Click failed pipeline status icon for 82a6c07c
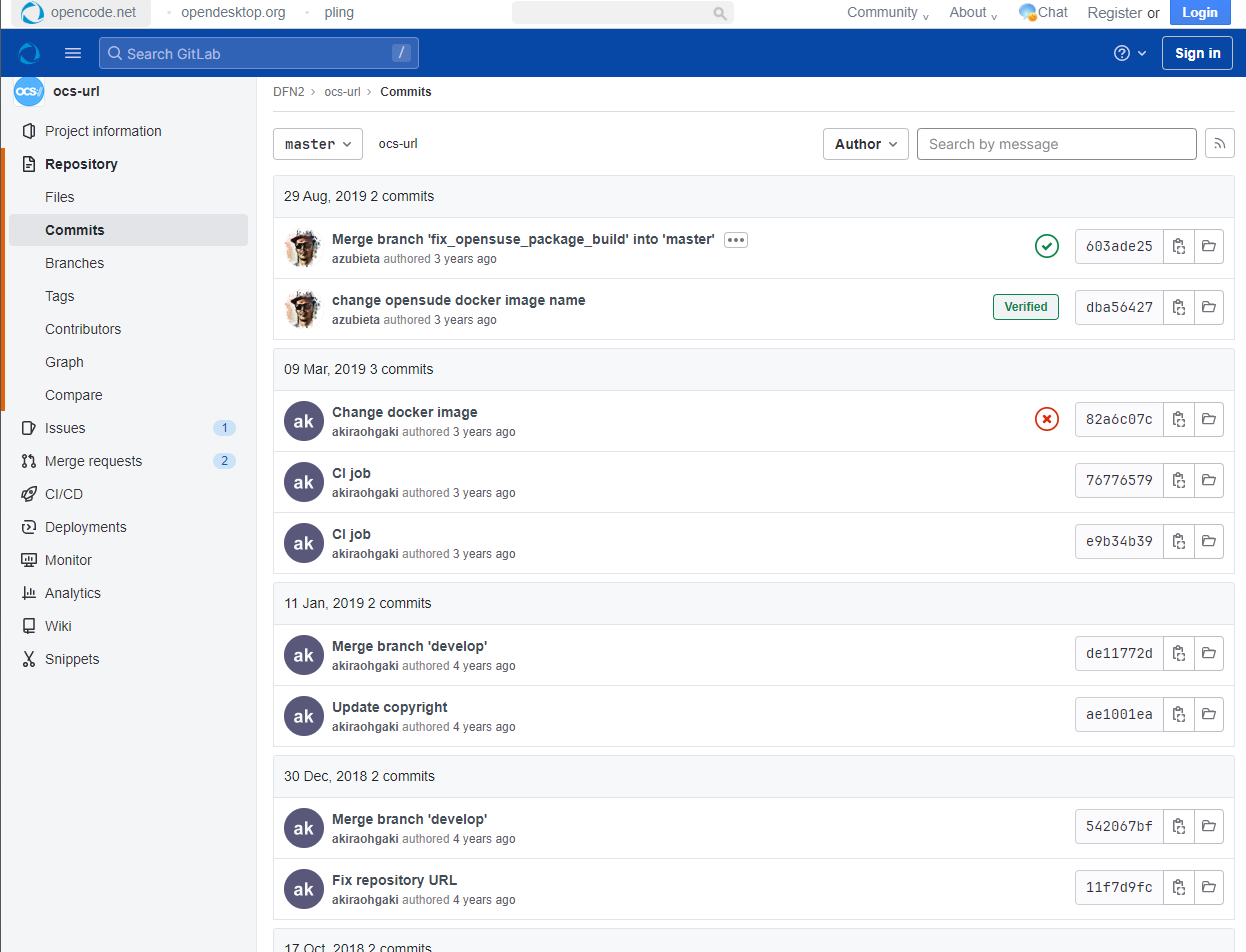The width and height of the screenshot is (1246, 952). point(1046,419)
